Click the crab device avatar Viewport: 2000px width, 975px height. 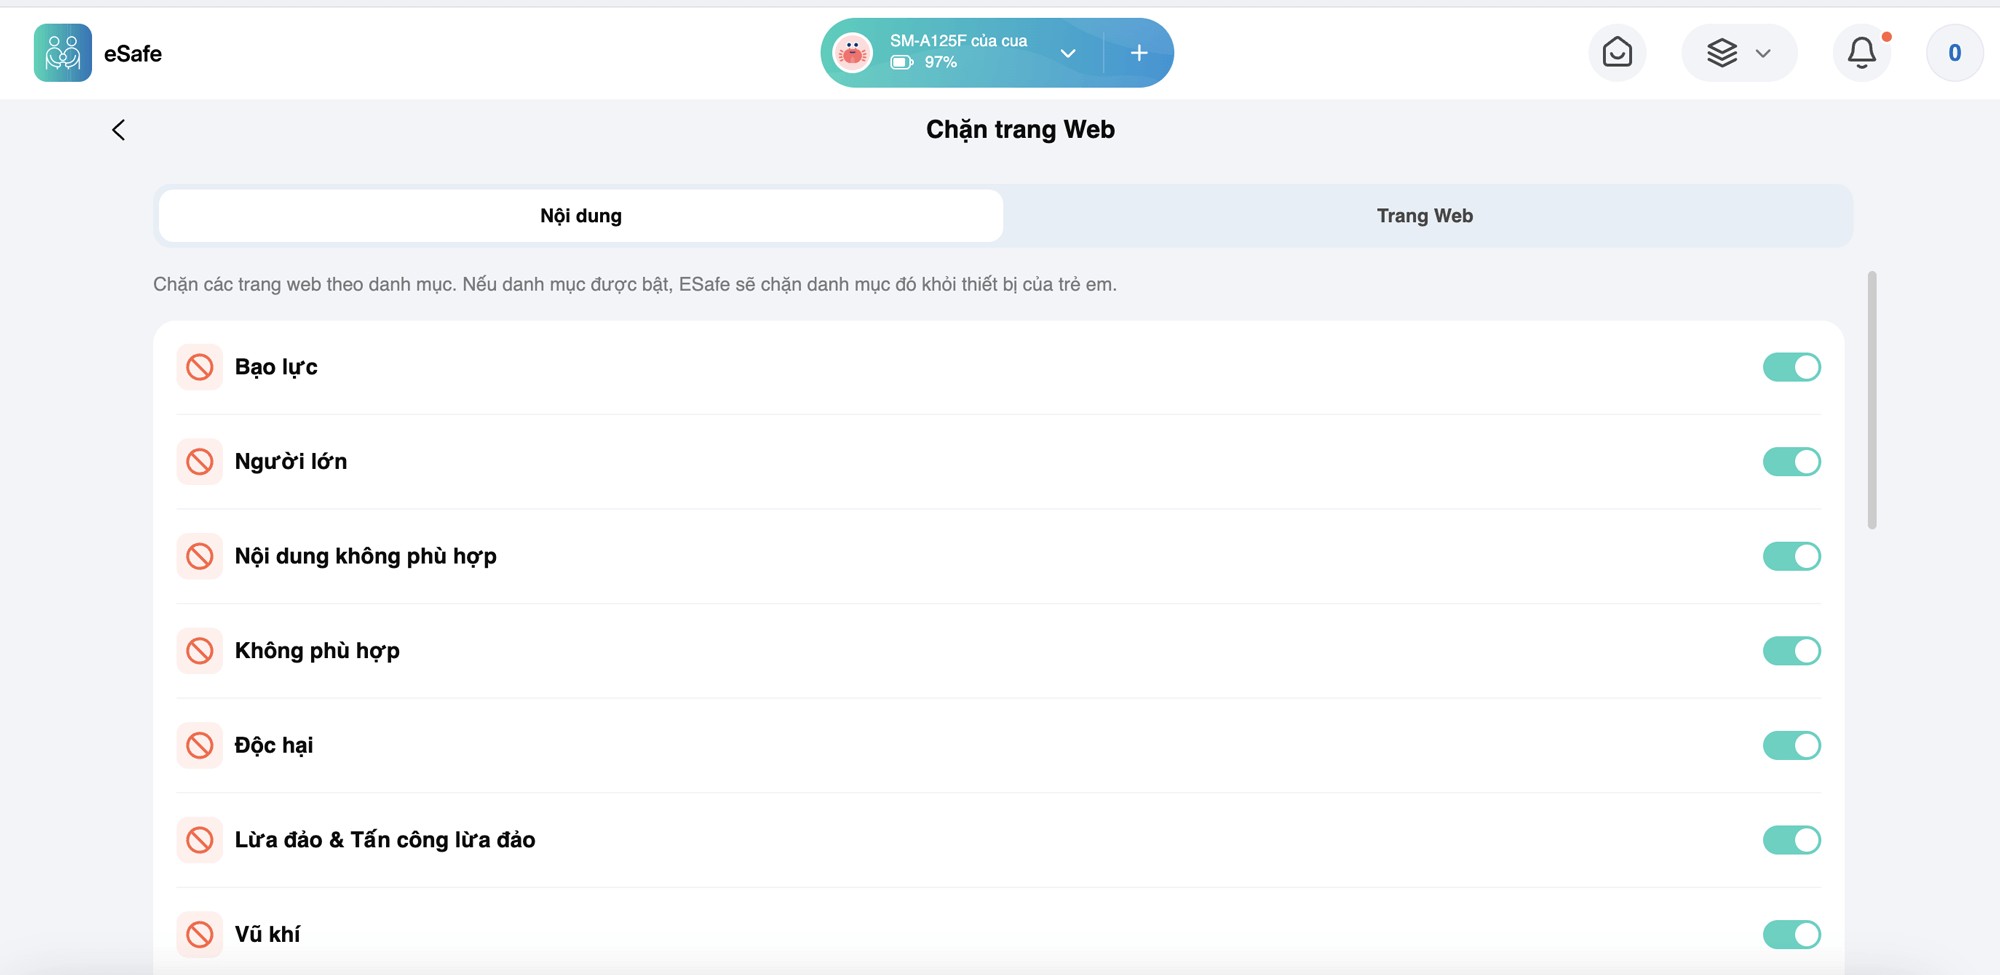click(x=852, y=53)
